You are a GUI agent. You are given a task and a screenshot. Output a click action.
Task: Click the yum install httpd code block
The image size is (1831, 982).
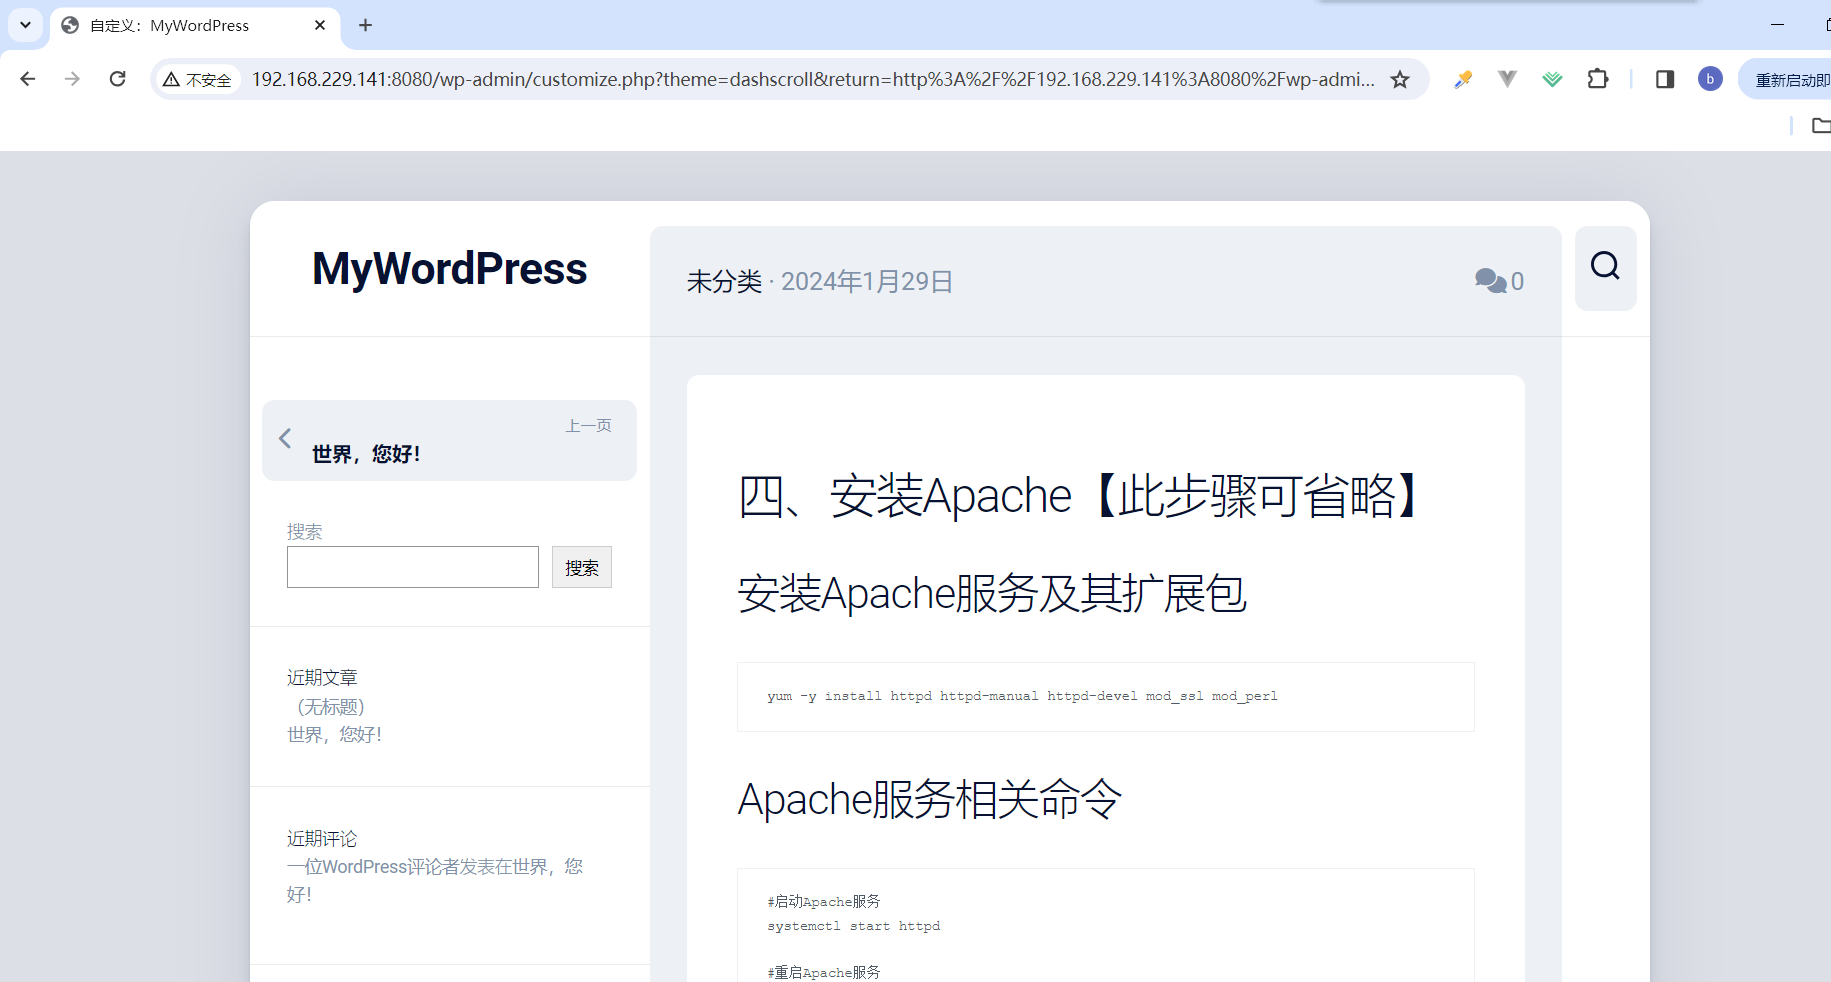click(1105, 696)
